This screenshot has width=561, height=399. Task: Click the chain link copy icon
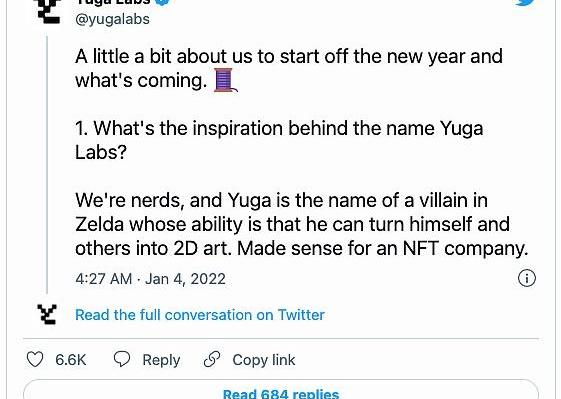pyautogui.click(x=211, y=360)
